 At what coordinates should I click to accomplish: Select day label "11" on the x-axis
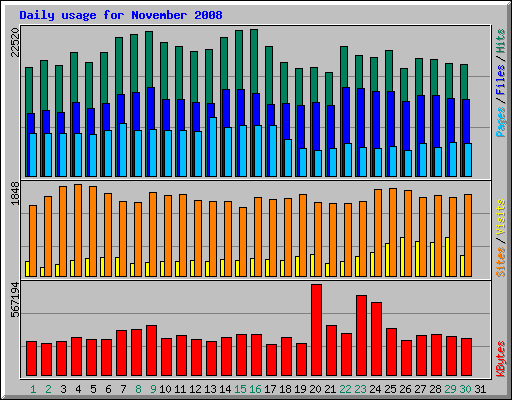(x=180, y=389)
